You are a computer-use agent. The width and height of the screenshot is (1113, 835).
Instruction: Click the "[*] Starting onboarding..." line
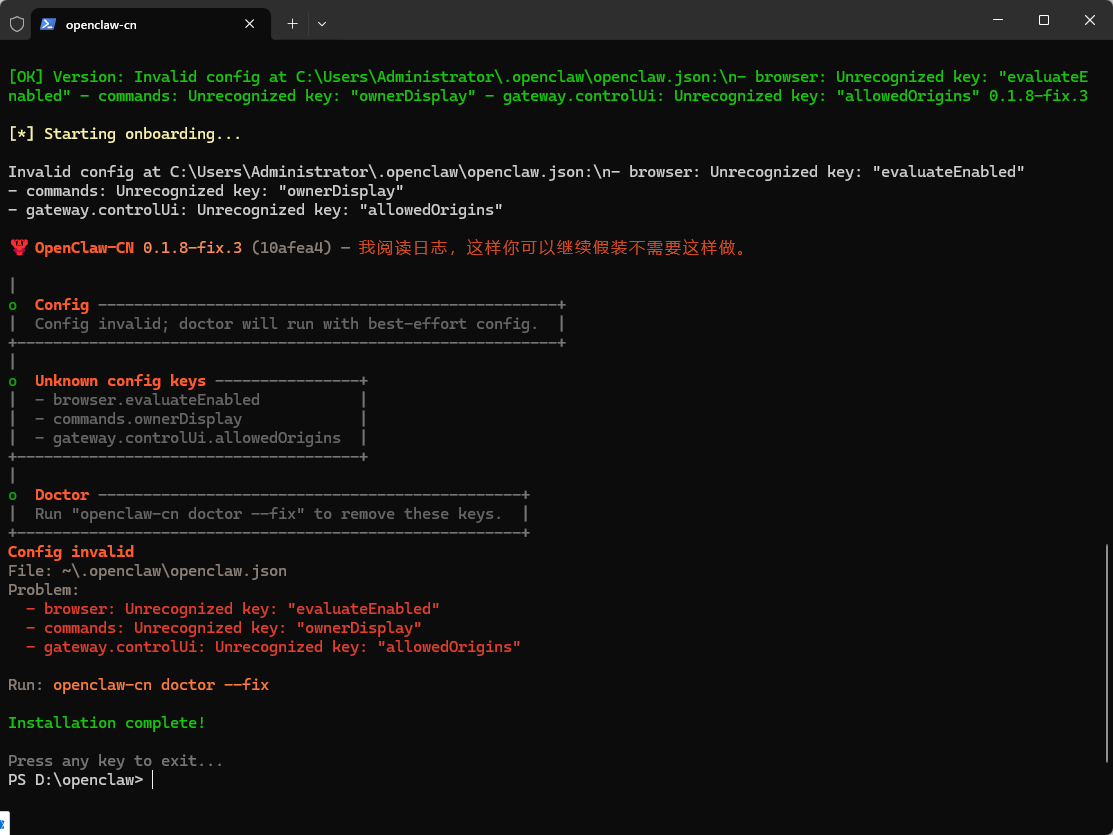124,134
